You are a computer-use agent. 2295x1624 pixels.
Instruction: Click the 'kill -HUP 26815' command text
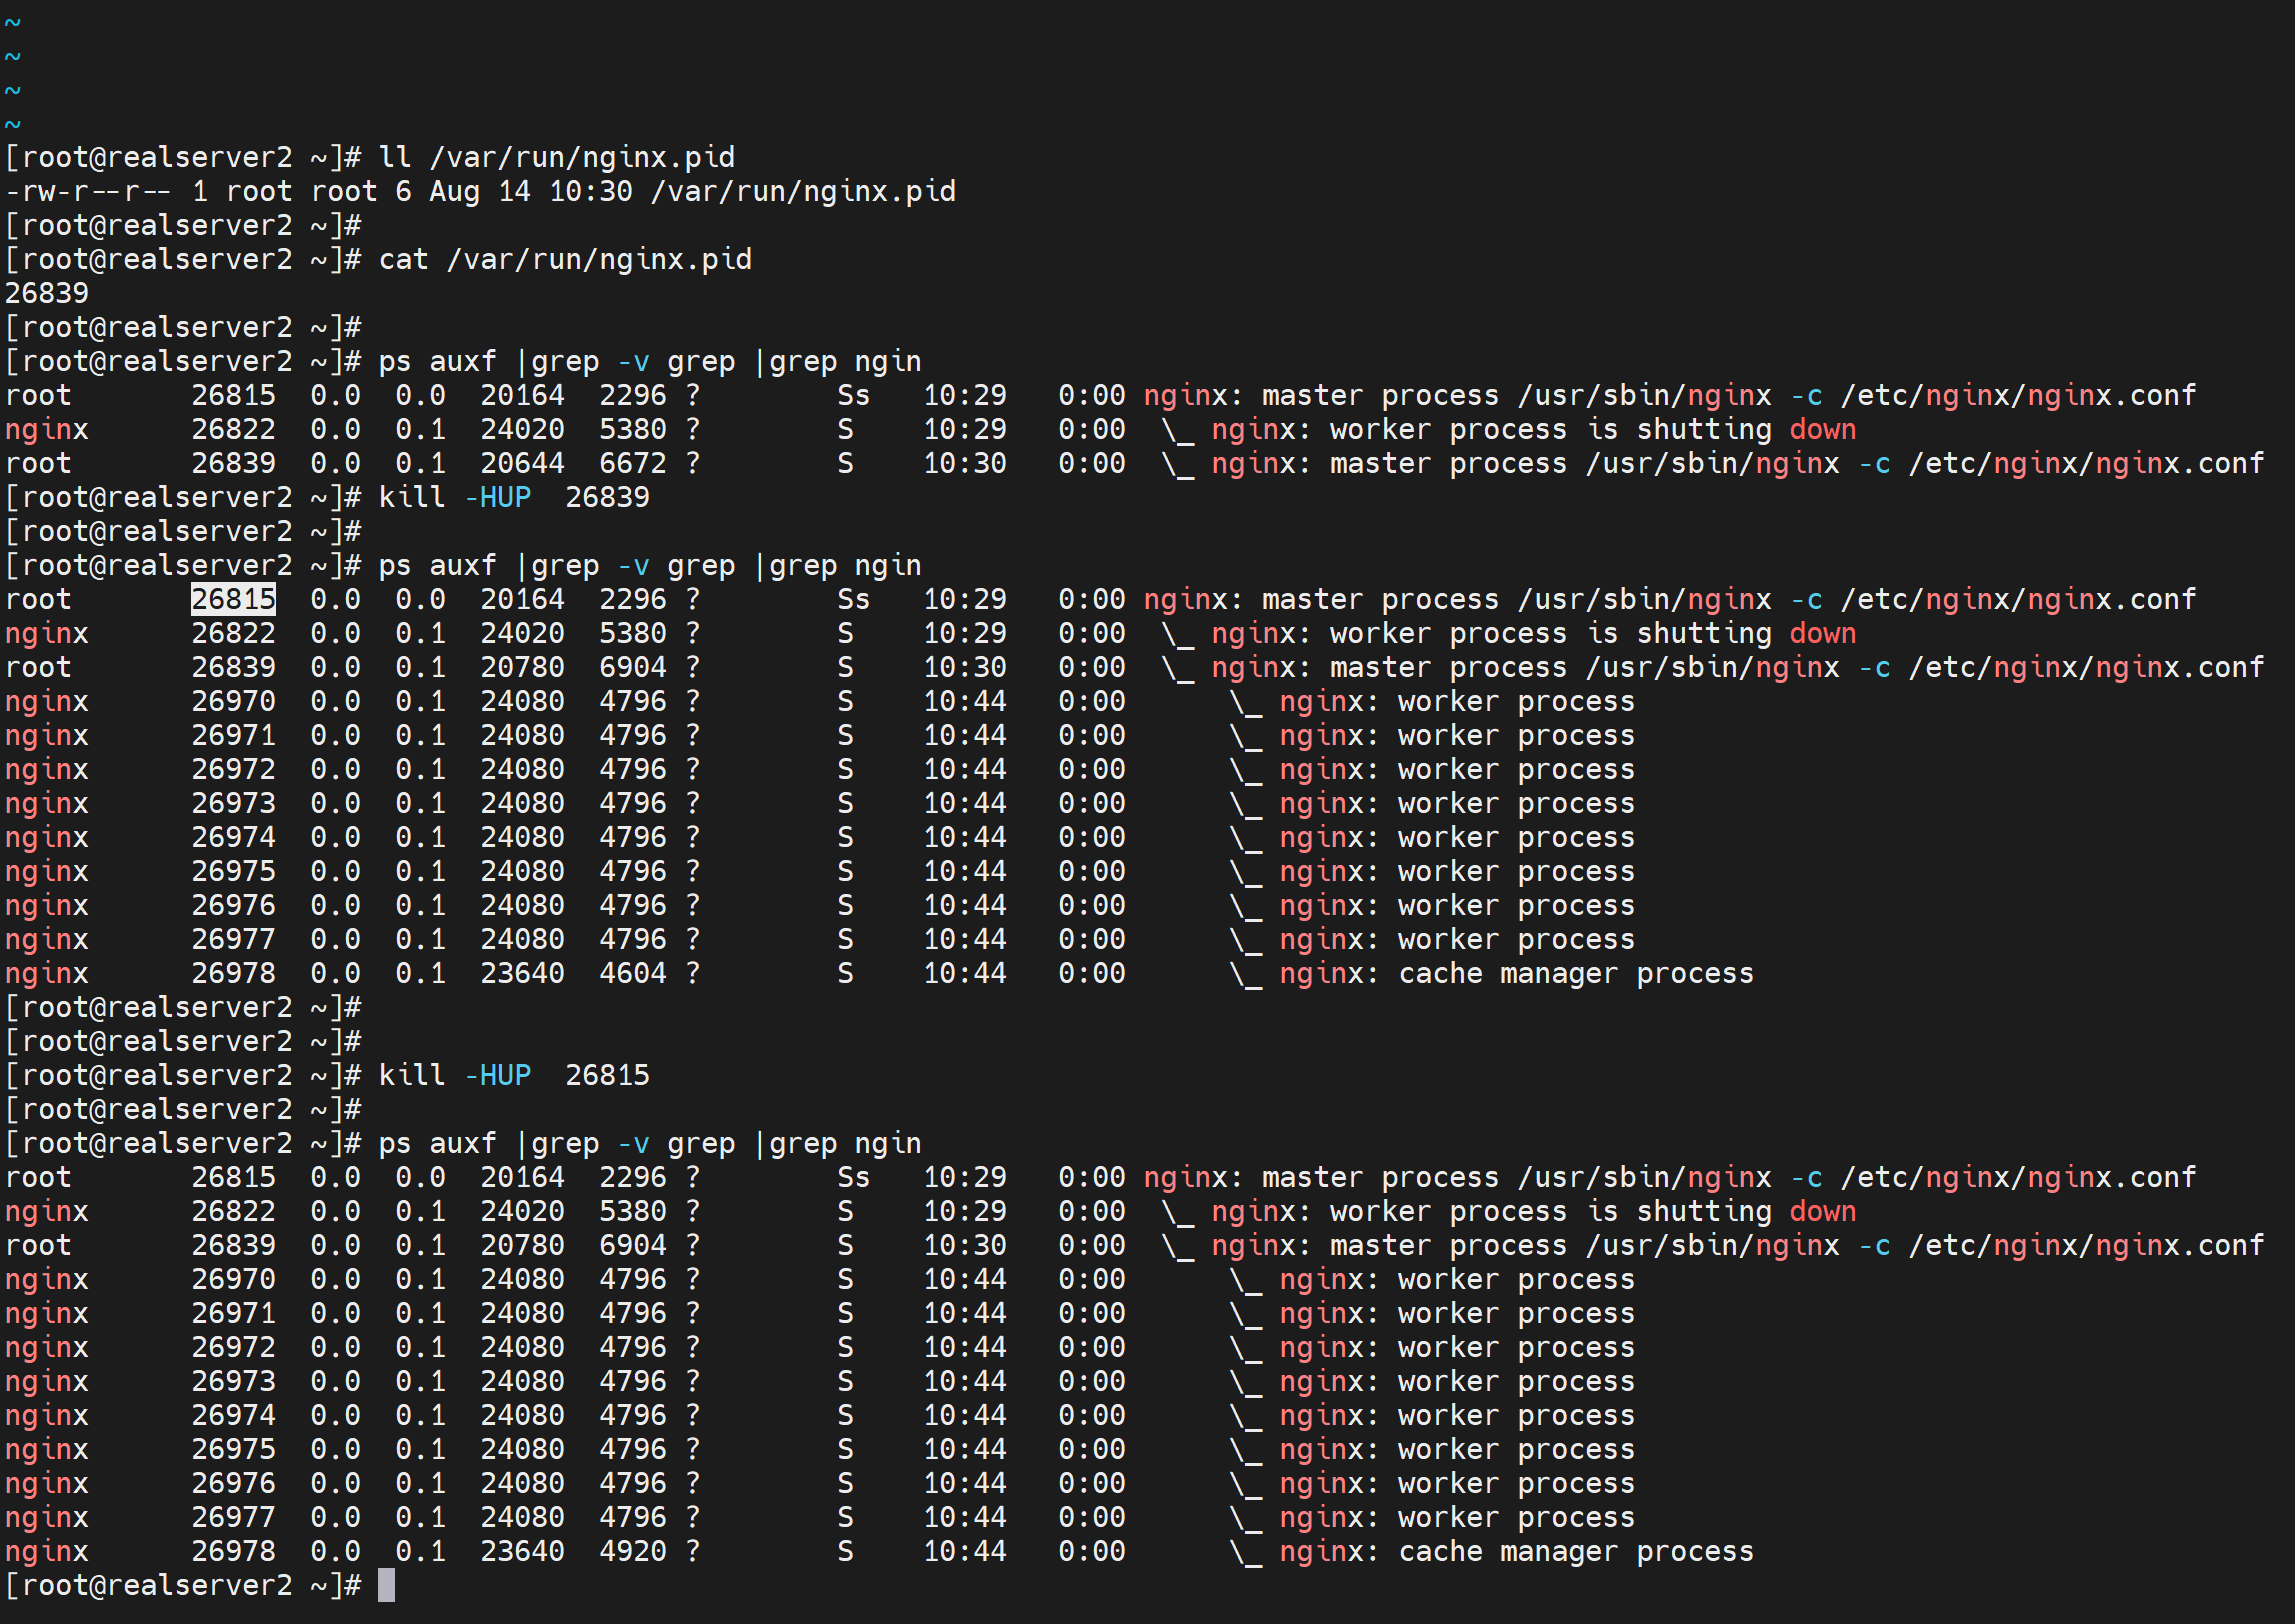[x=513, y=1075]
